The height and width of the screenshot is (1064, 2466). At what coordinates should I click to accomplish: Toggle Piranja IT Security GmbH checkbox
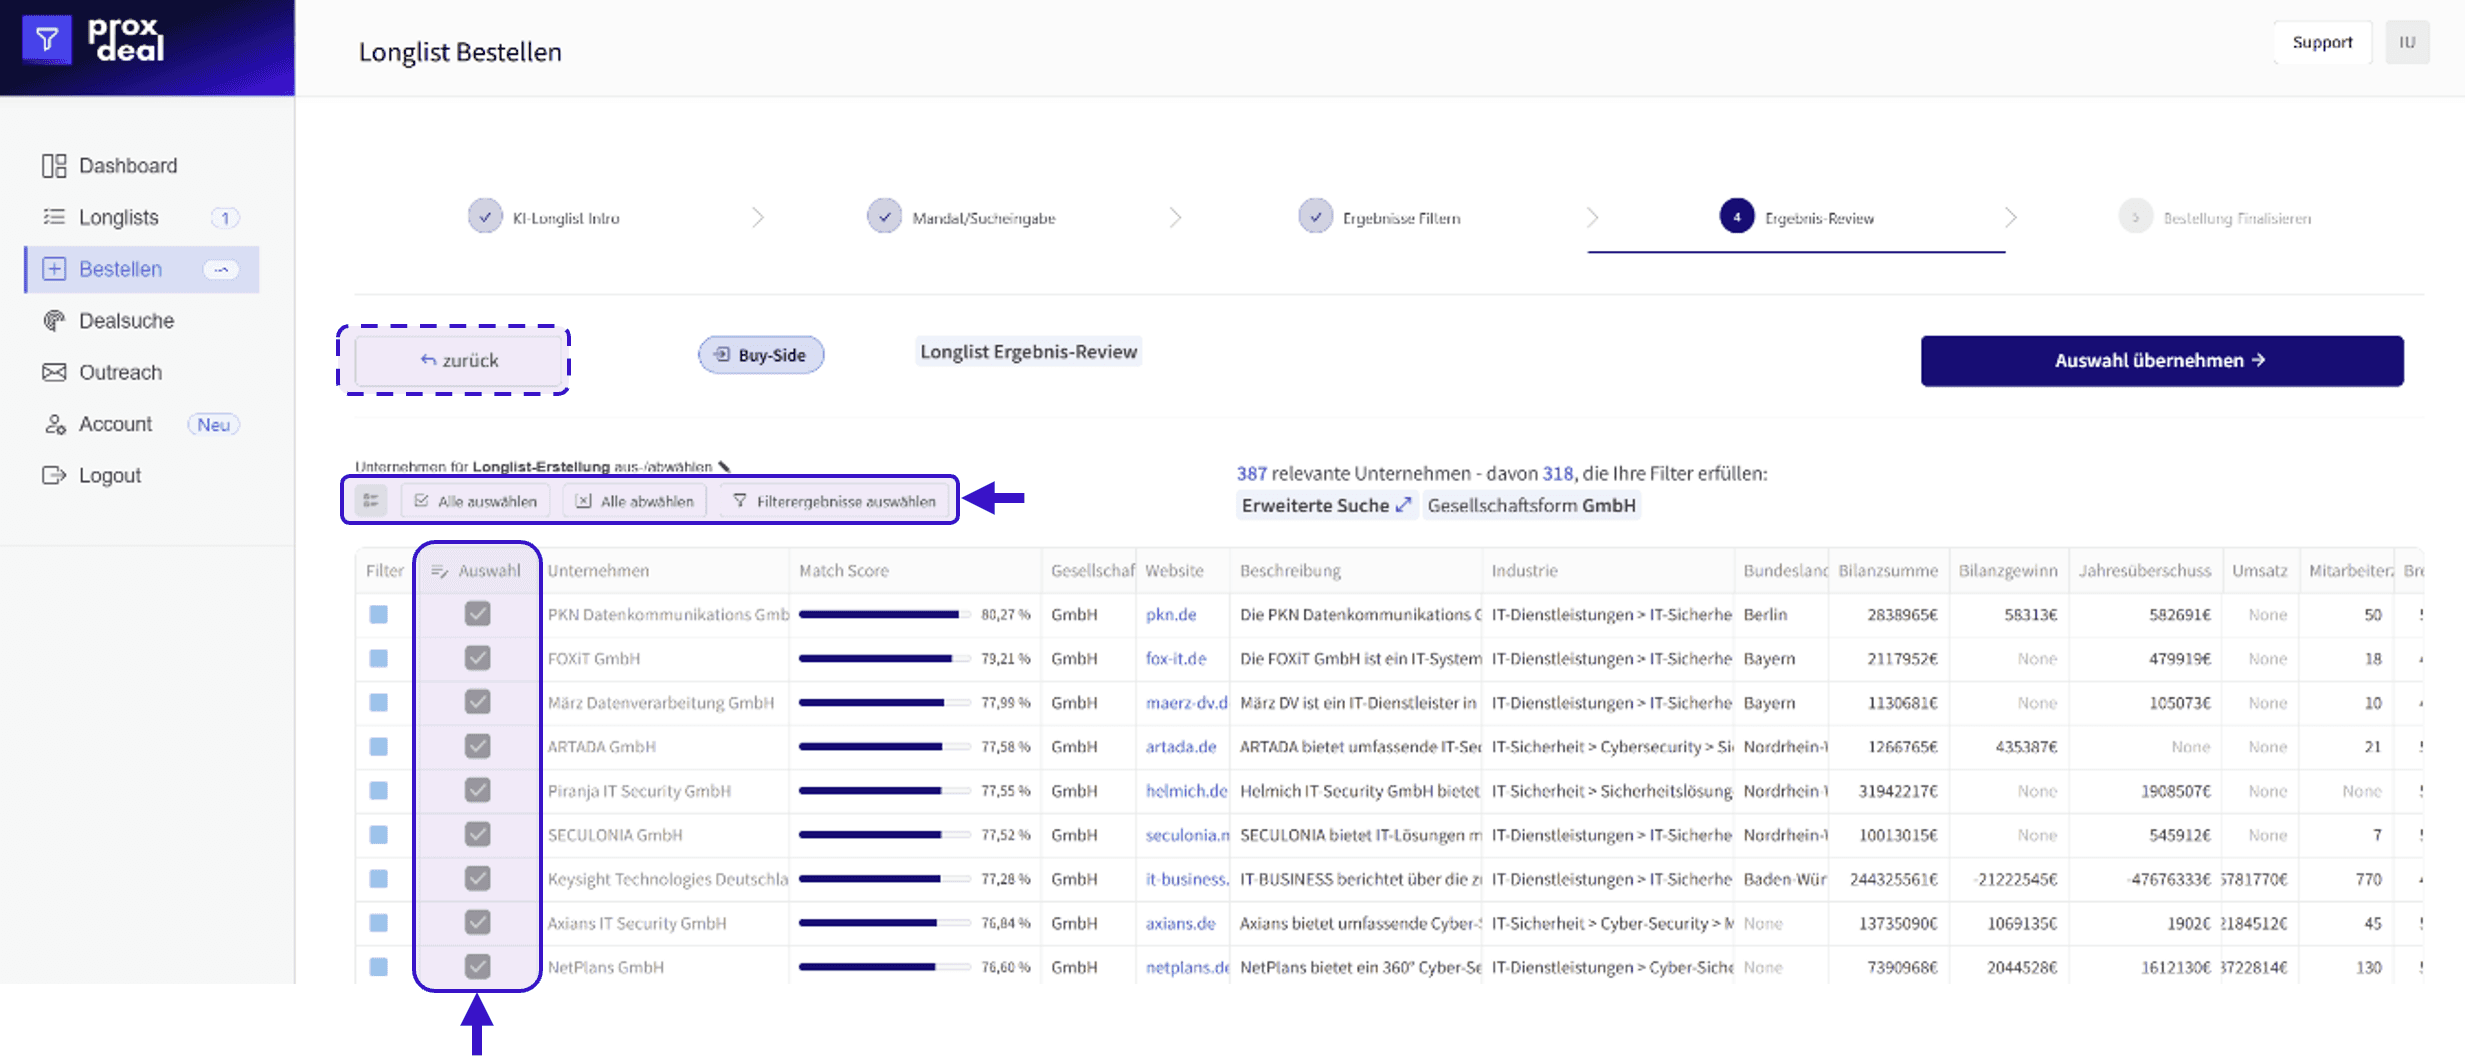478,790
